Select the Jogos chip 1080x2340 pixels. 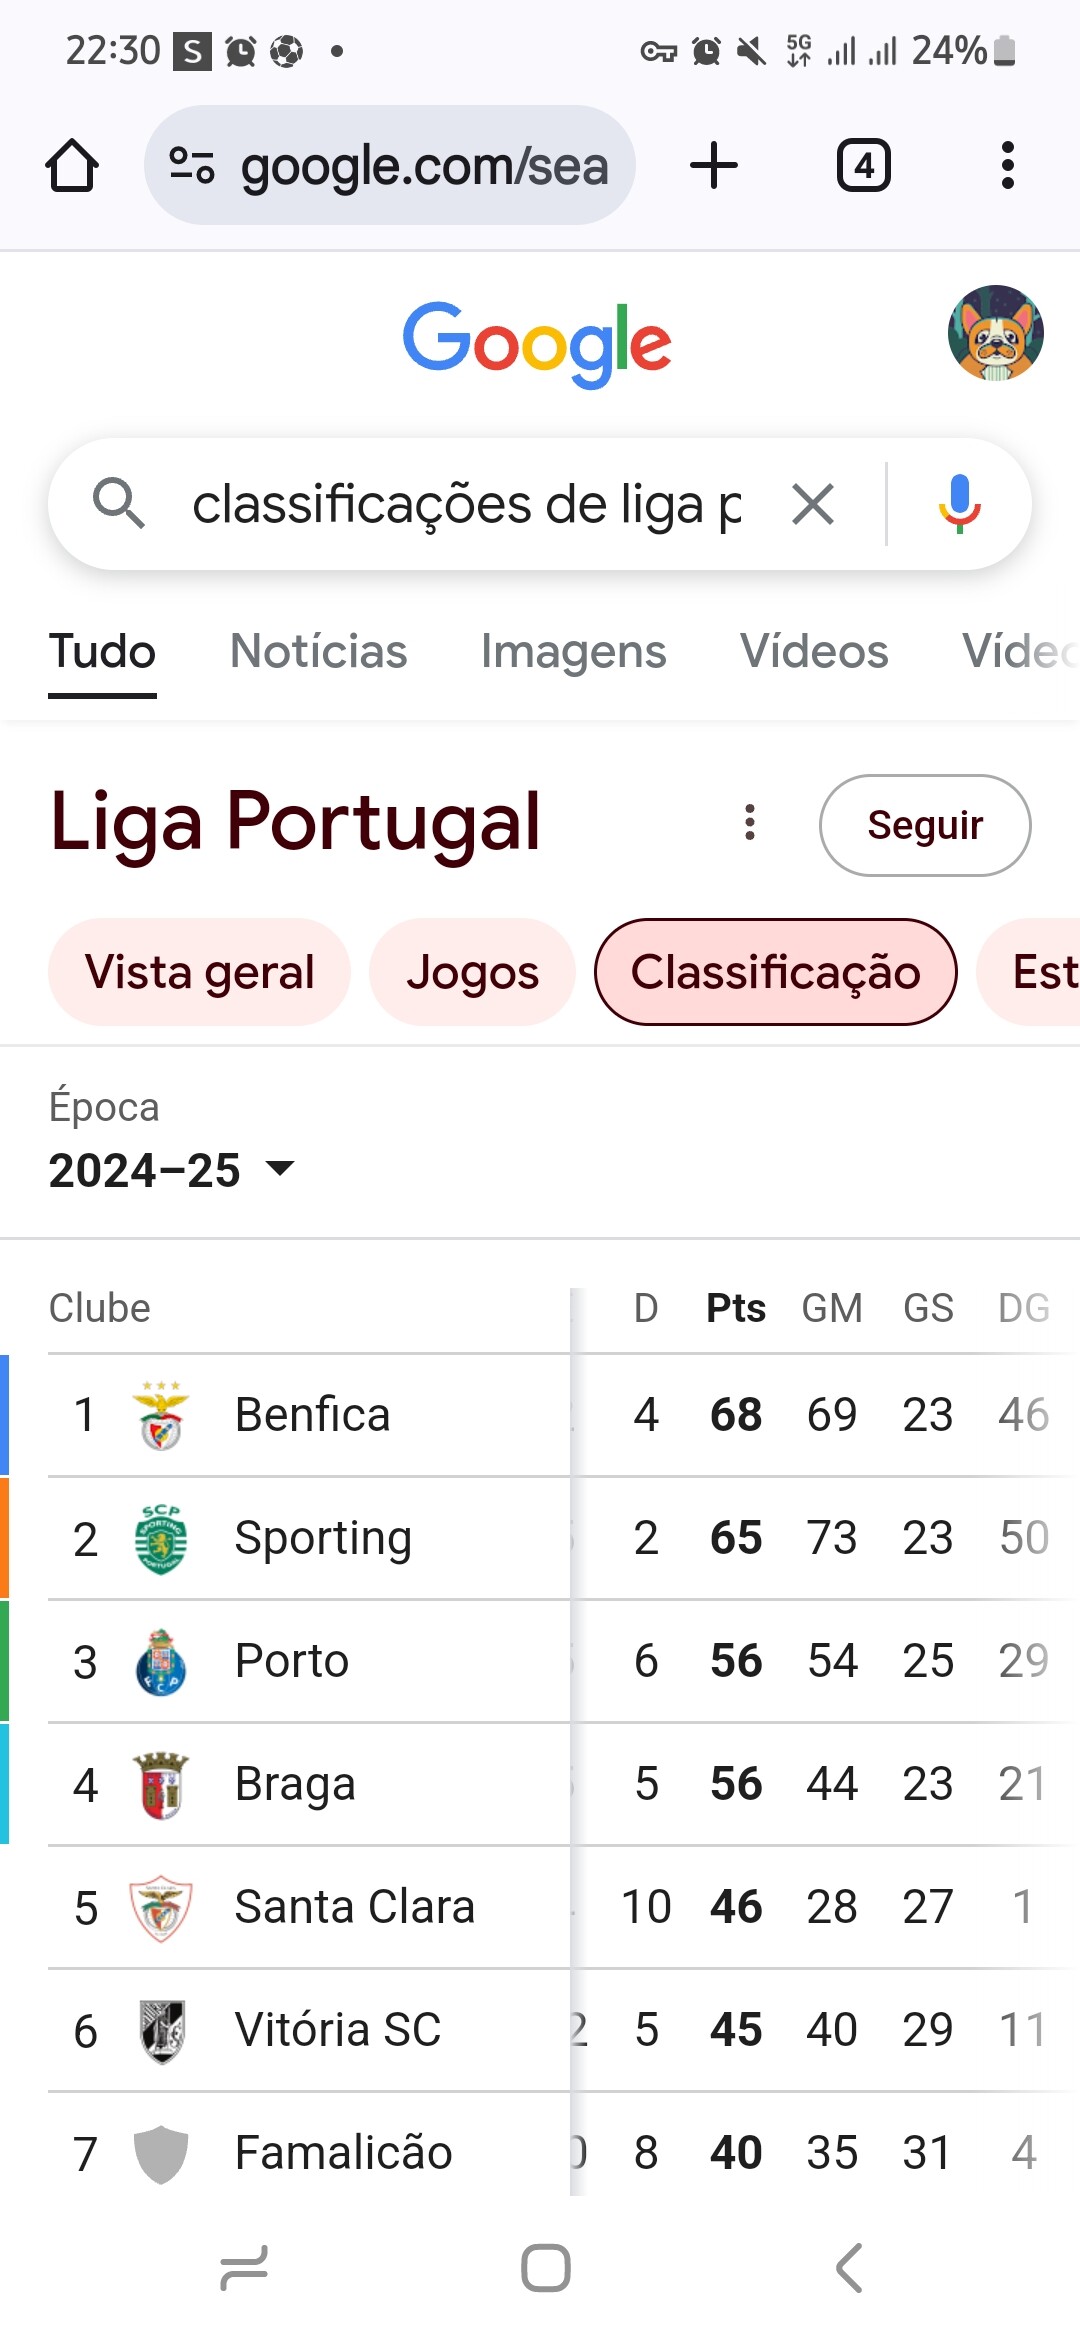click(x=472, y=972)
